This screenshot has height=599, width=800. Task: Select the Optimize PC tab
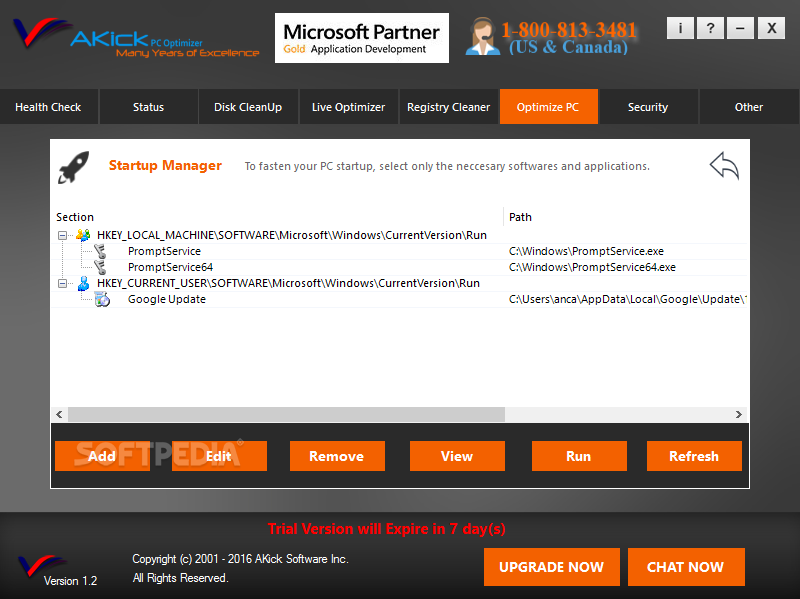click(548, 107)
